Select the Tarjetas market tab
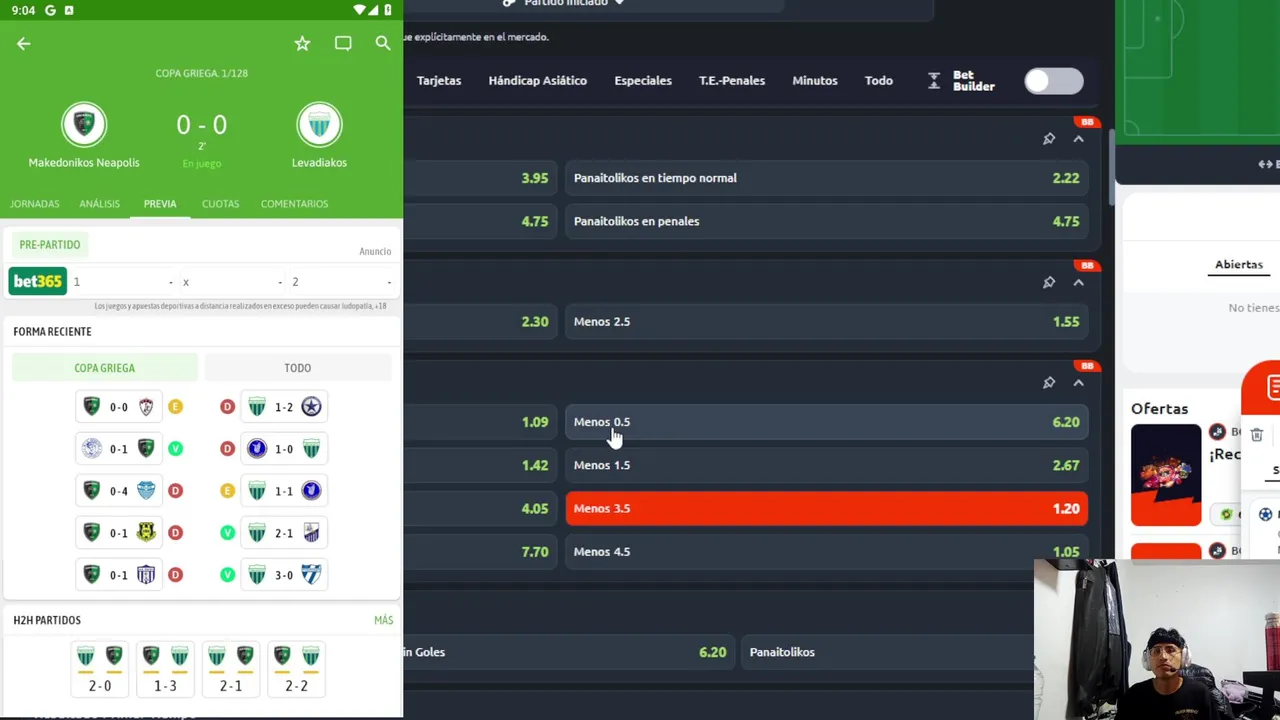This screenshot has height=720, width=1280. pyautogui.click(x=439, y=81)
